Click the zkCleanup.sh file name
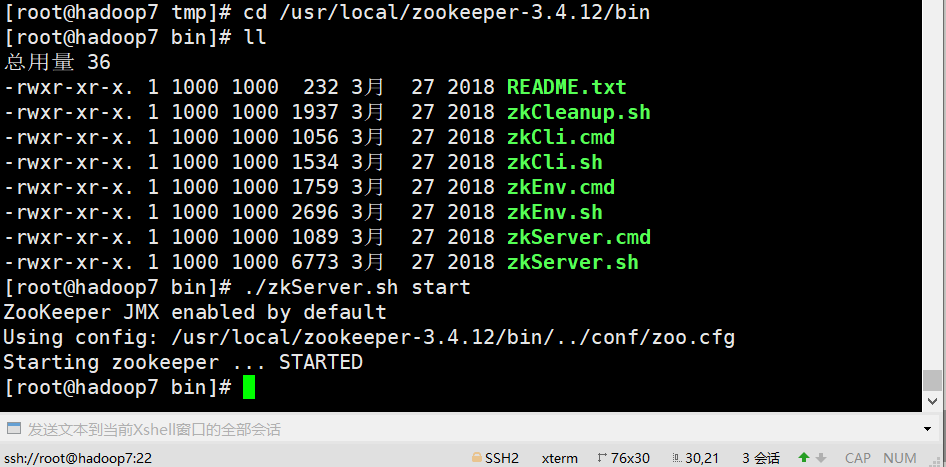The width and height of the screenshot is (946, 467). pos(579,112)
